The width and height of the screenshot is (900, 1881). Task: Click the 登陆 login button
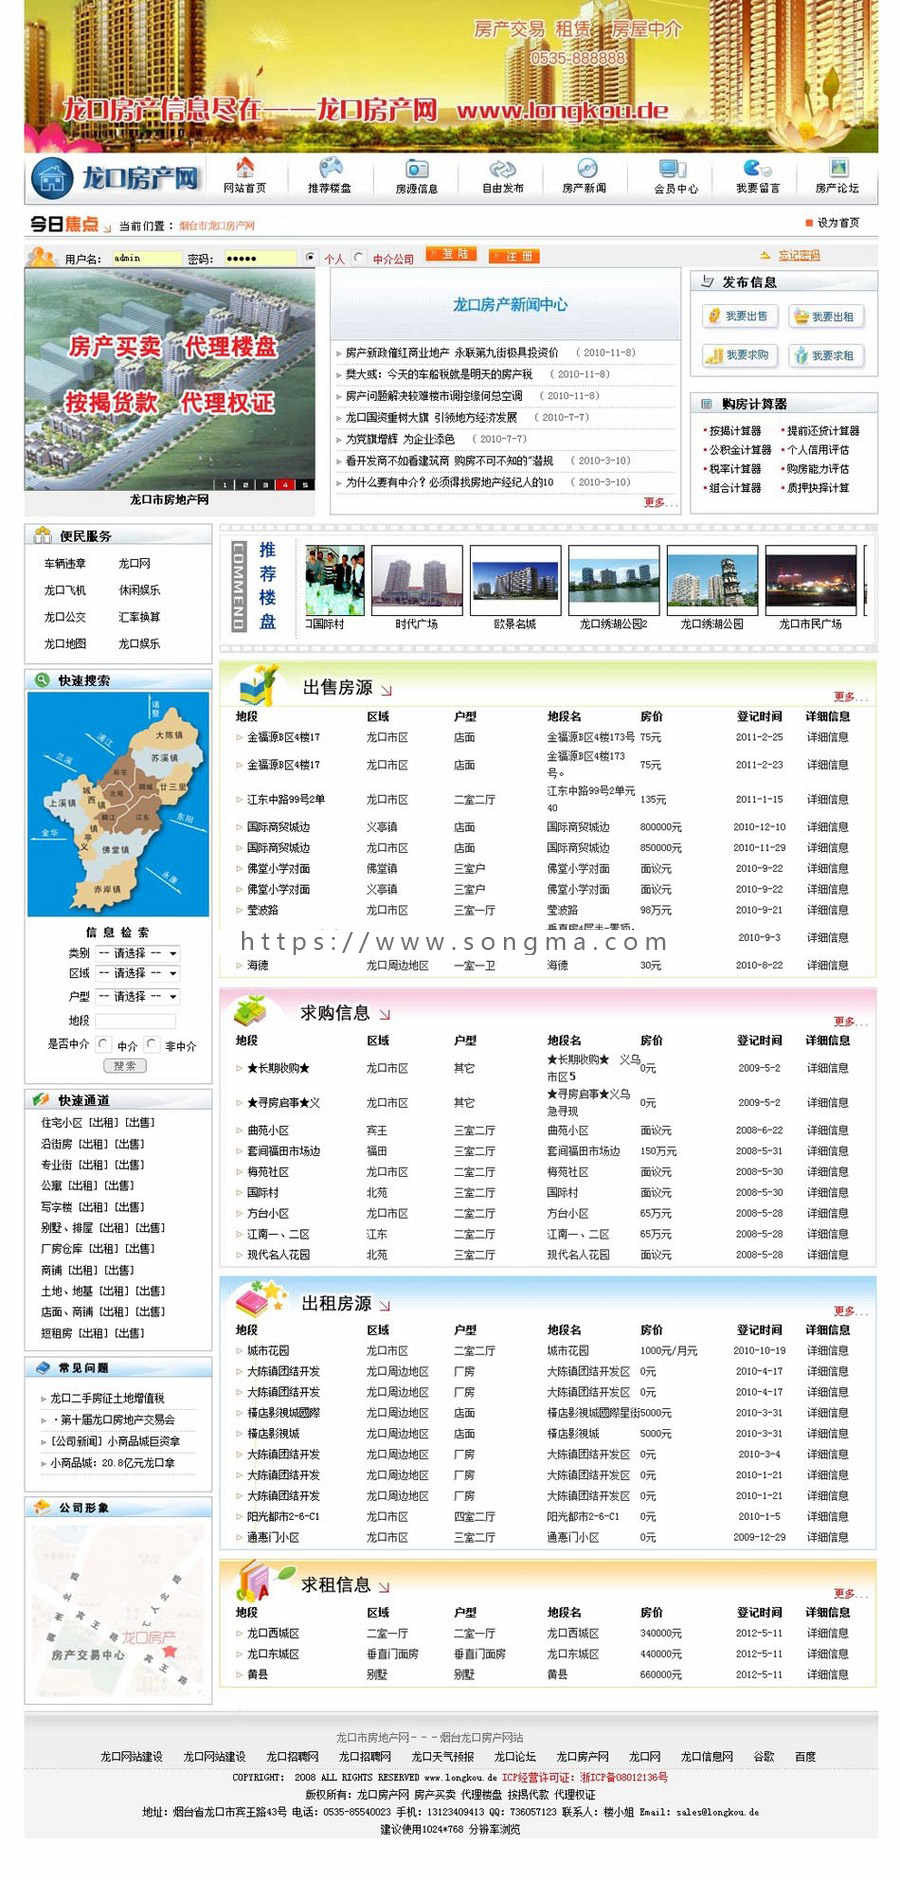pos(451,254)
